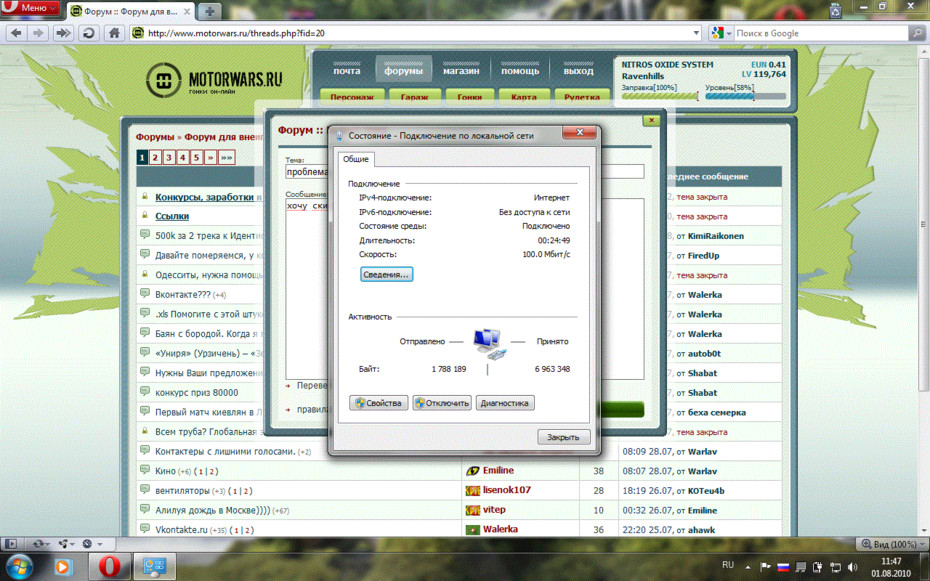Click the Walerka user flag icon
The height and width of the screenshot is (581, 930).
[x=473, y=529]
